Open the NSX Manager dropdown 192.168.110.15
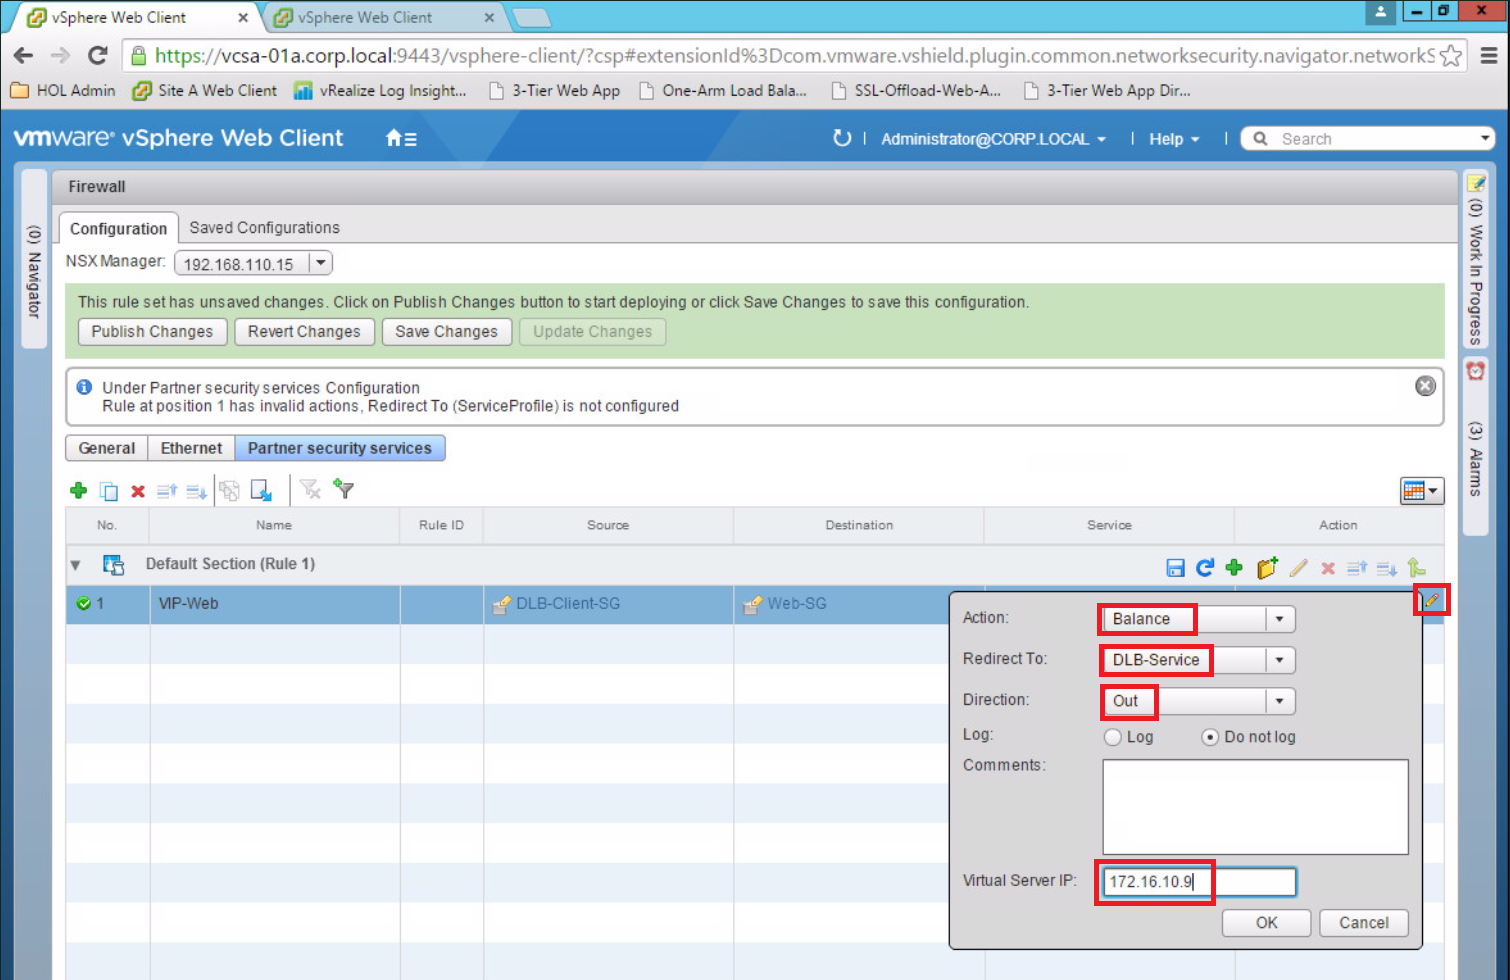The width and height of the screenshot is (1510, 980). coord(320,263)
